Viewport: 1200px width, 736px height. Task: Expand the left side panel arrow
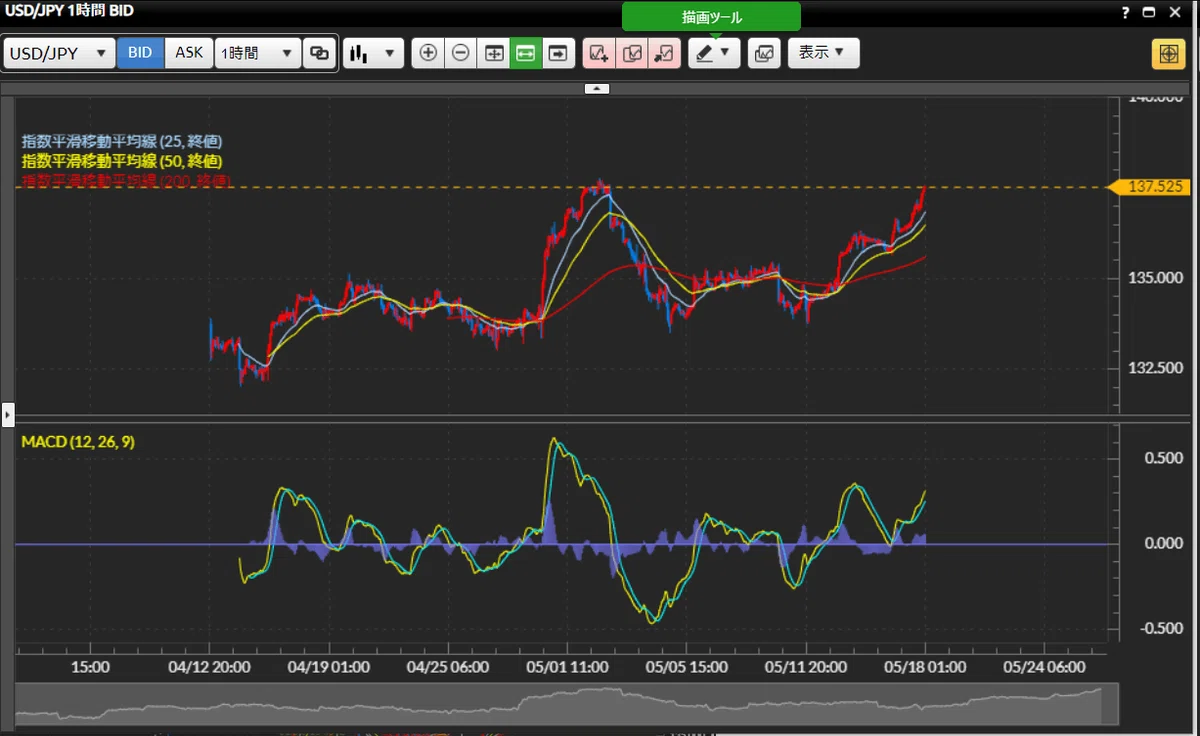[7, 413]
